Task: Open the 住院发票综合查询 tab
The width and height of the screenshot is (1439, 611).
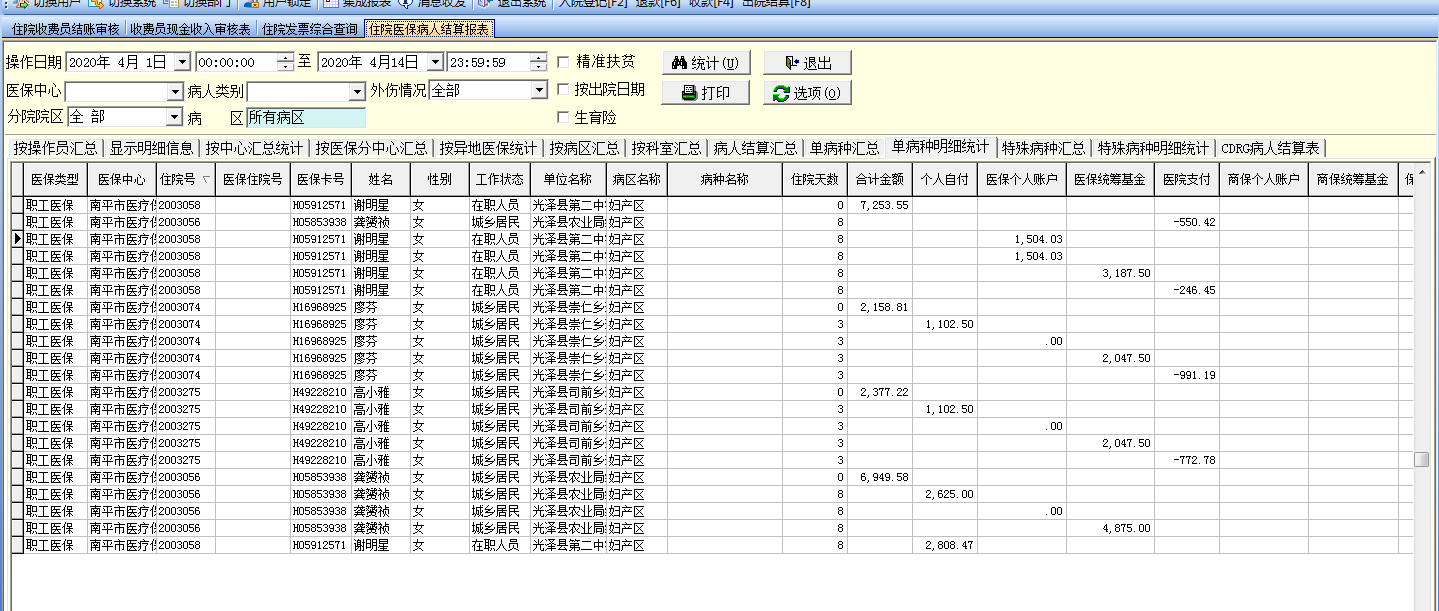Action: pos(310,30)
